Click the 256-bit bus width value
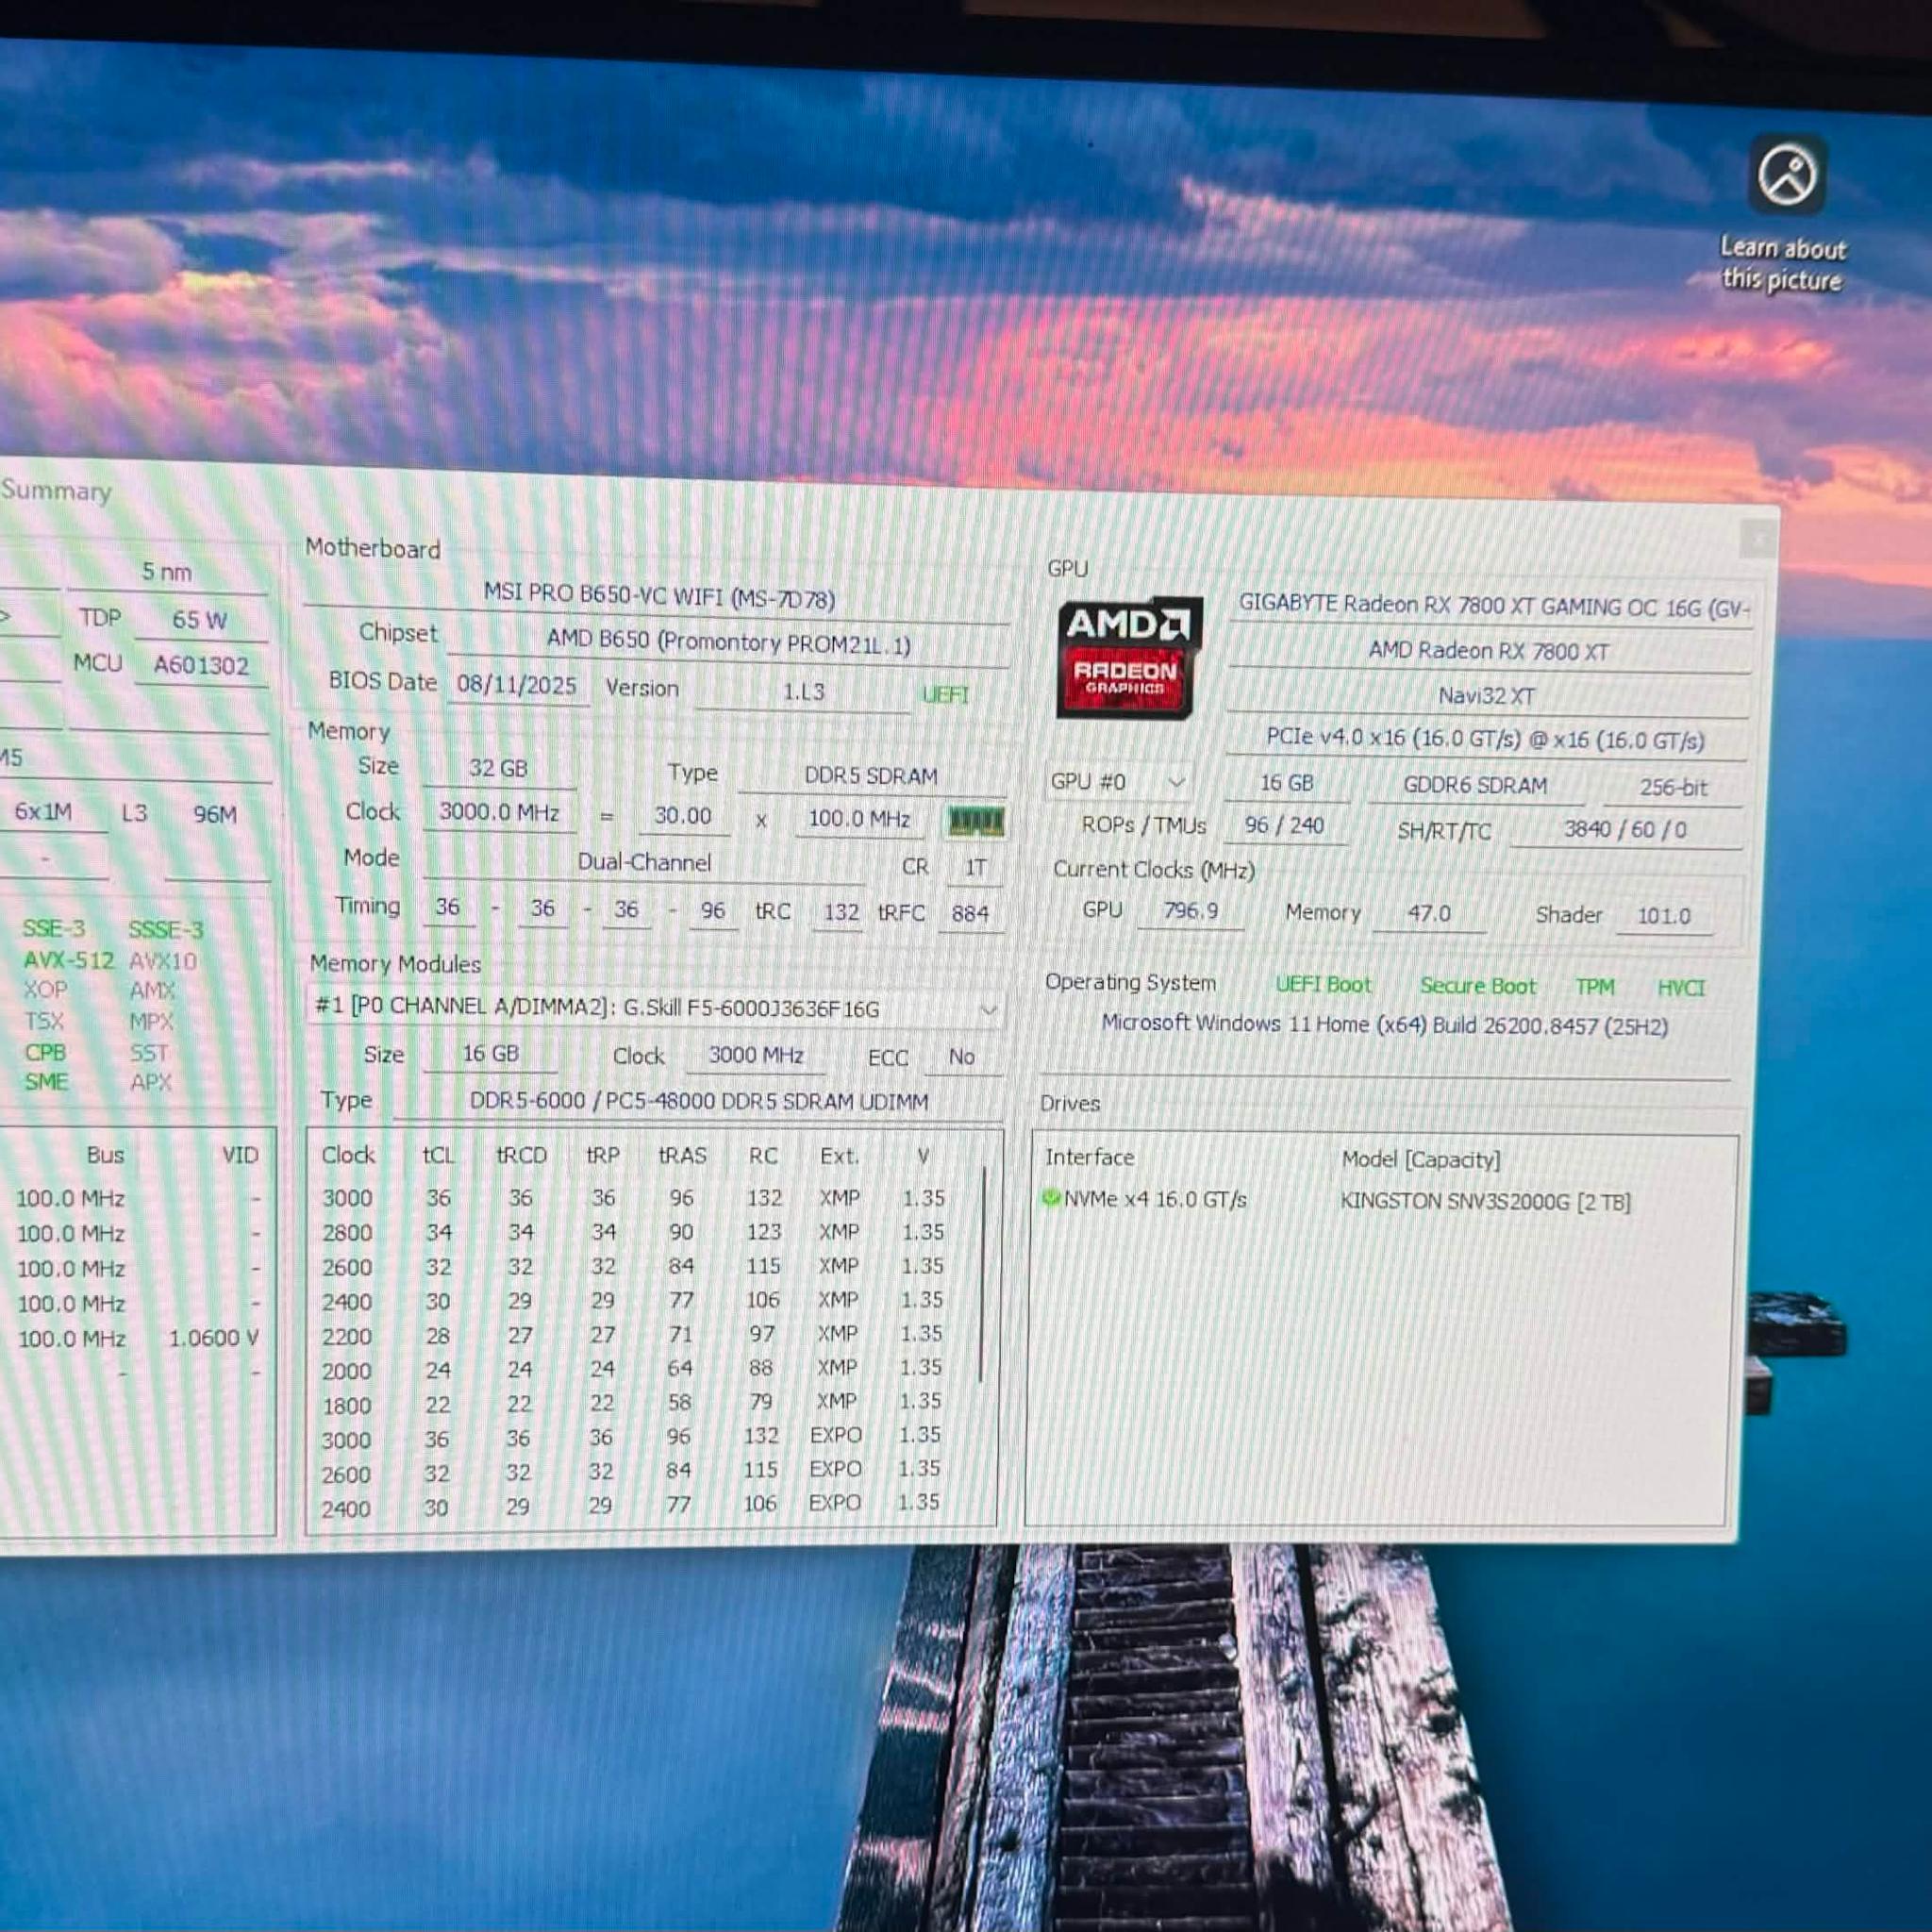The image size is (1932, 1932). point(1673,788)
